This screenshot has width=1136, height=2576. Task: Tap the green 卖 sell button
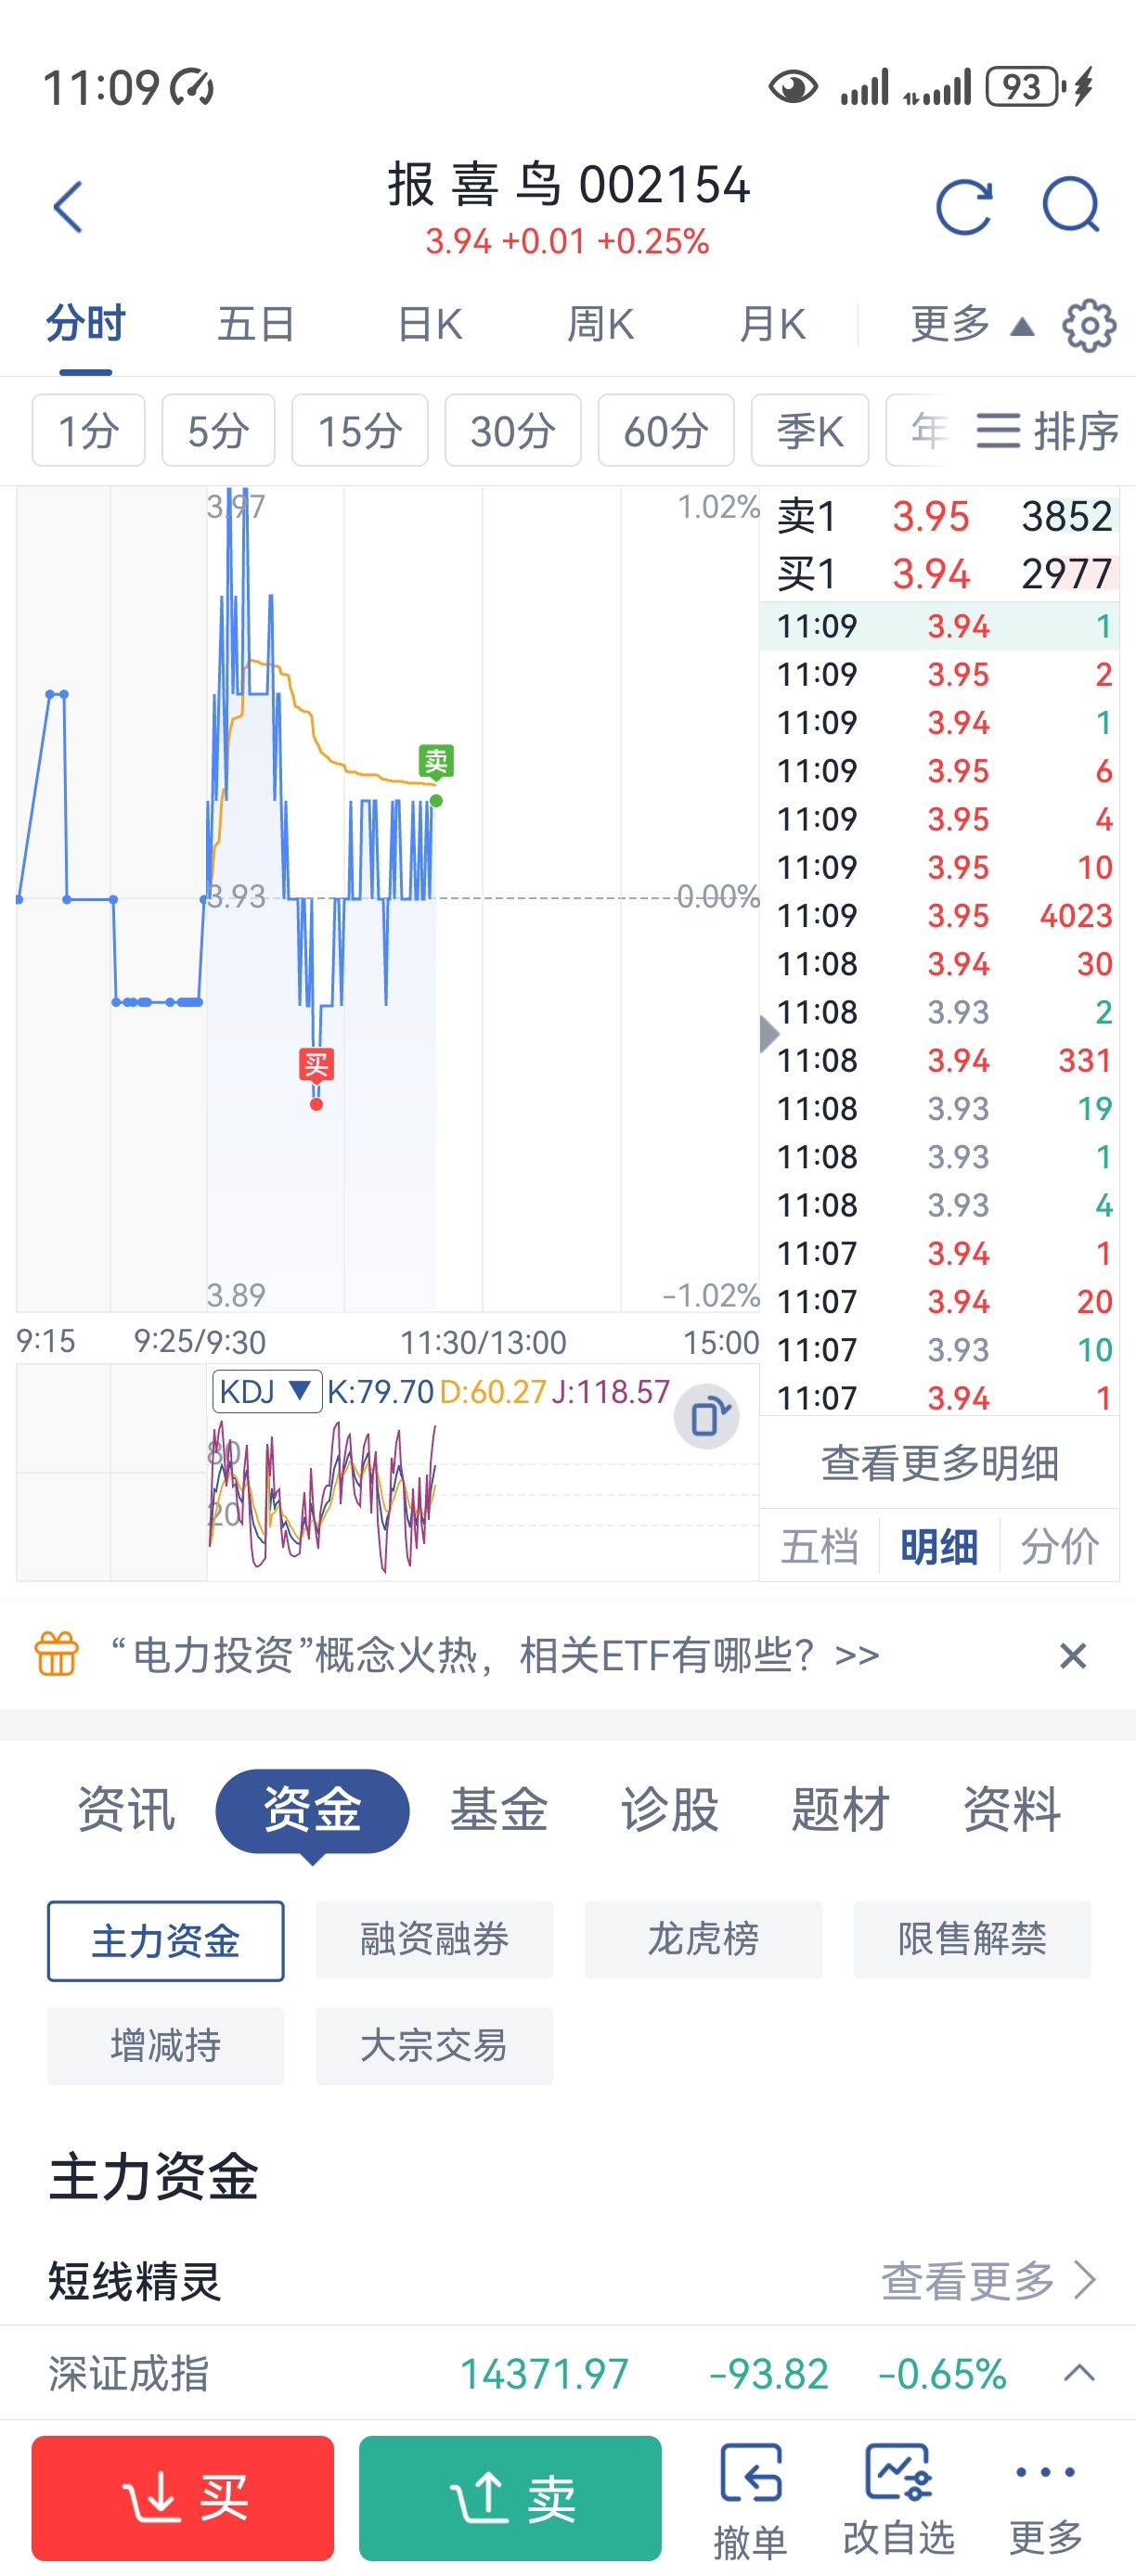pos(510,2498)
